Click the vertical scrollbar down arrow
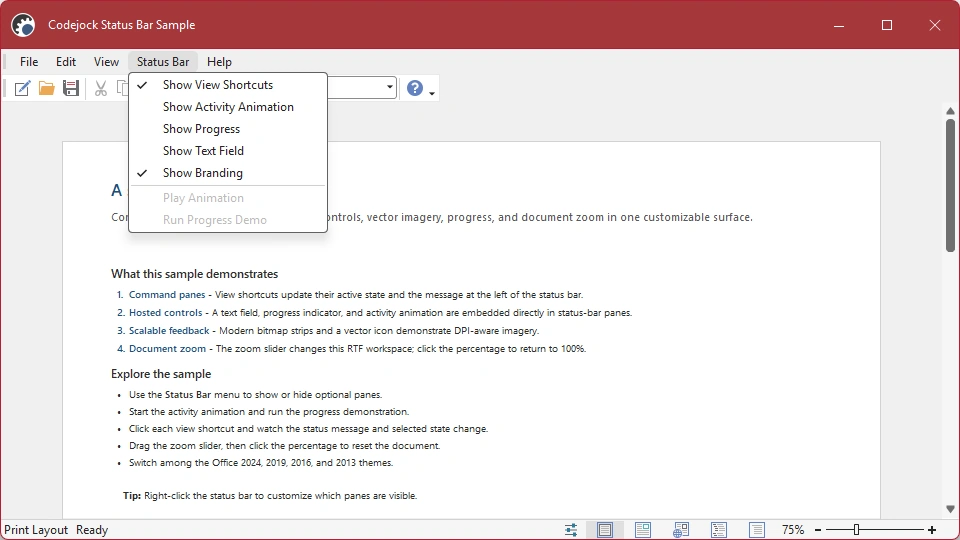The width and height of the screenshot is (960, 540). coord(950,509)
